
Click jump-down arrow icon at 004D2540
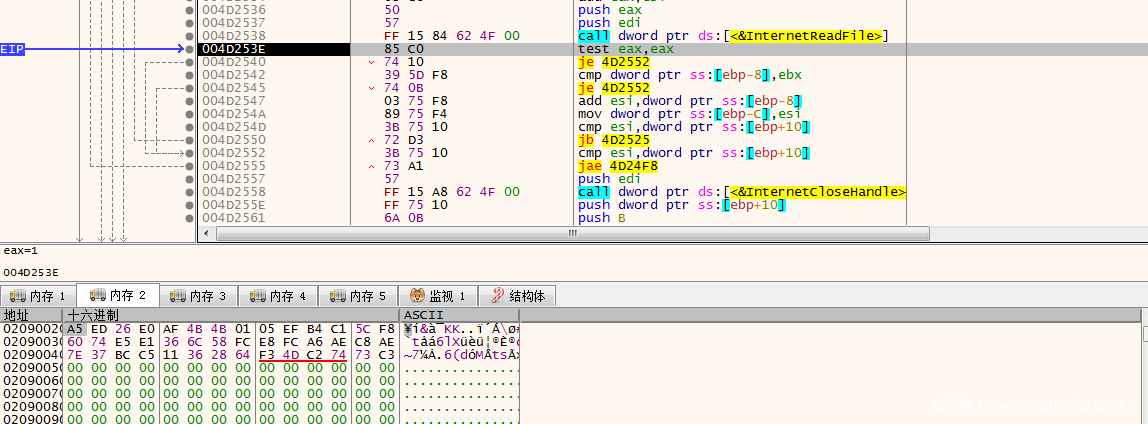371,62
